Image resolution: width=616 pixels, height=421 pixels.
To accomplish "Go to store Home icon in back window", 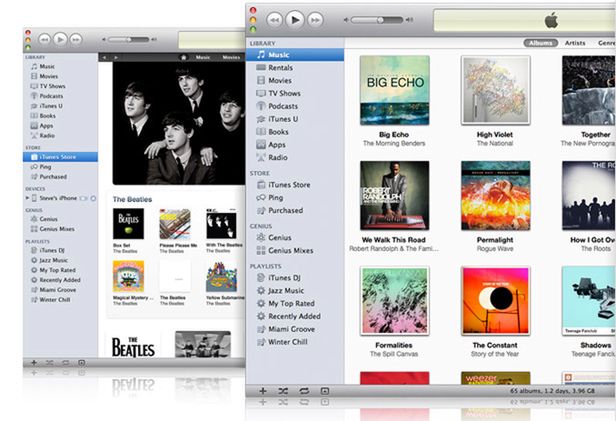I will [x=183, y=57].
